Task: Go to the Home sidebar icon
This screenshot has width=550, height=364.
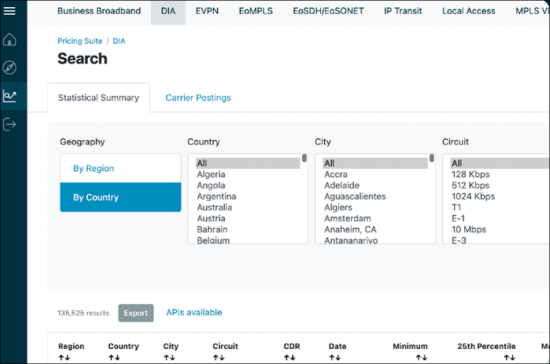Action: 9,39
